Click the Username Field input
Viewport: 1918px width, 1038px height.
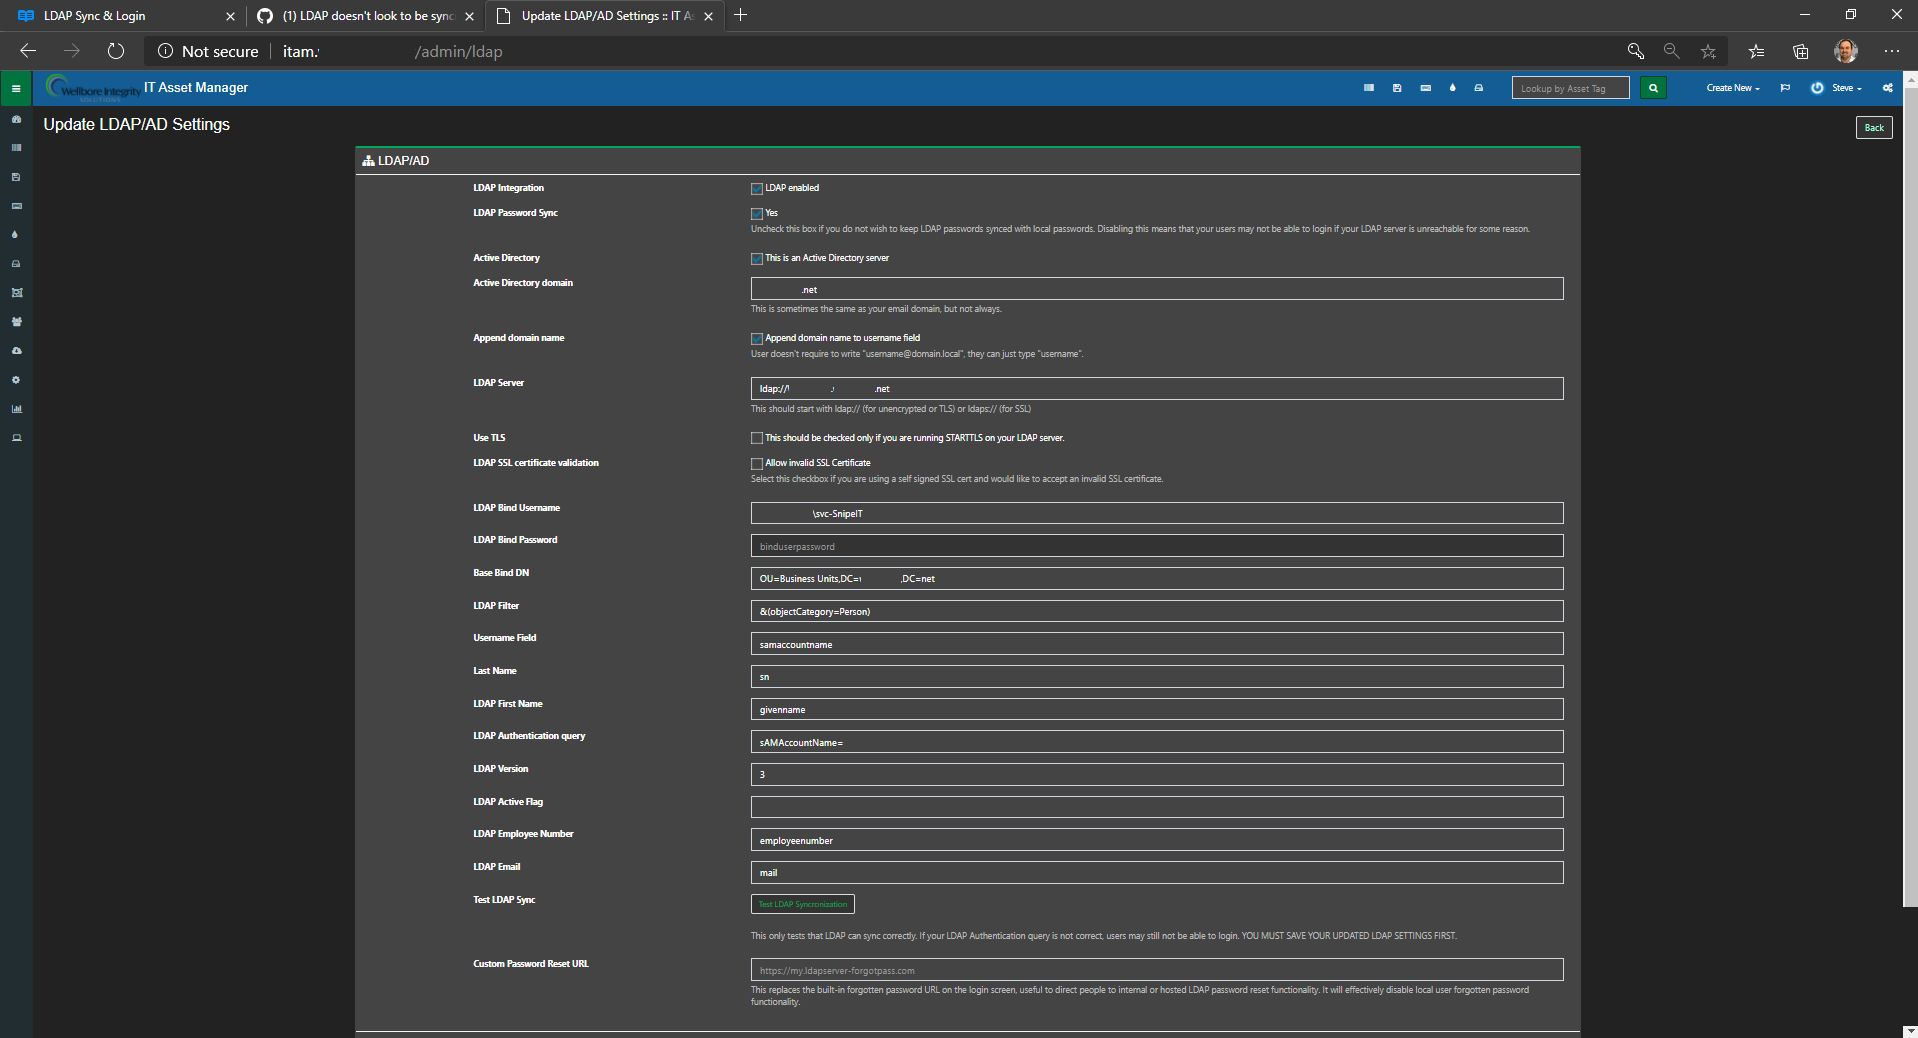(1157, 644)
